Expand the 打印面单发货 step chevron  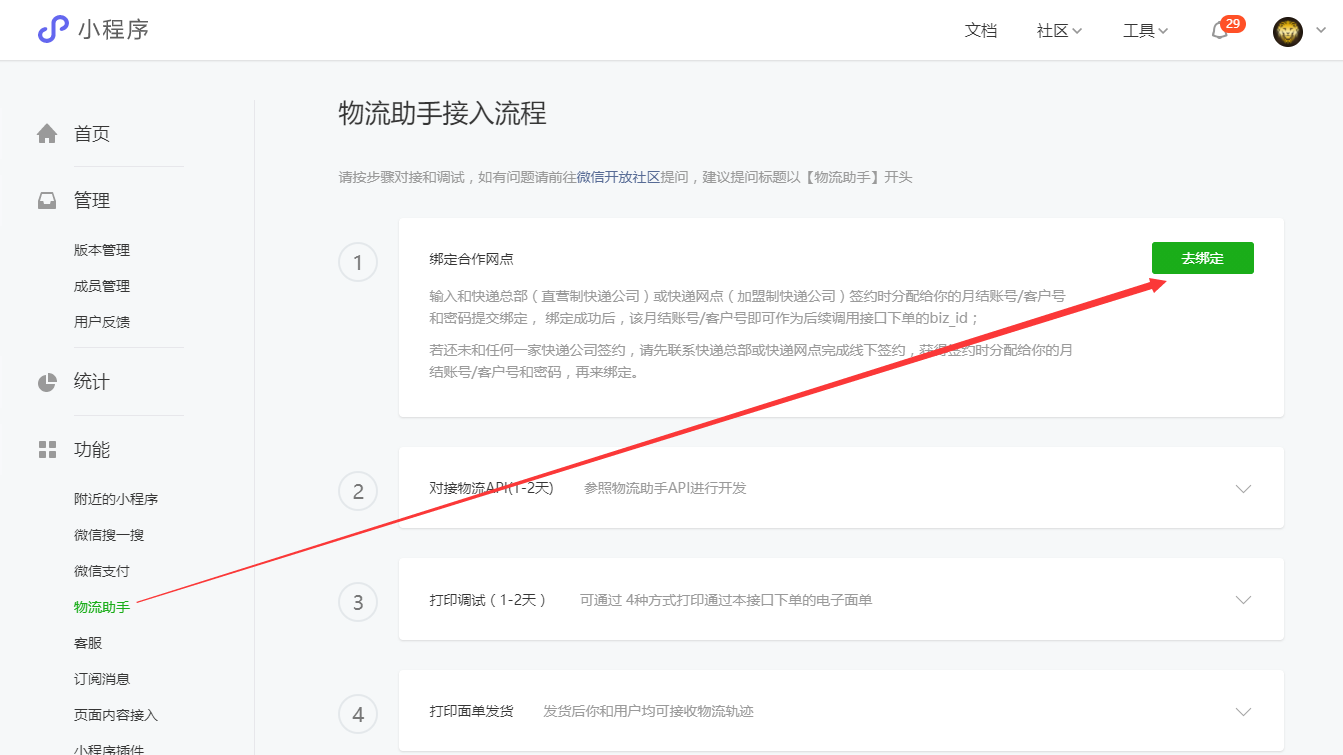1243,712
